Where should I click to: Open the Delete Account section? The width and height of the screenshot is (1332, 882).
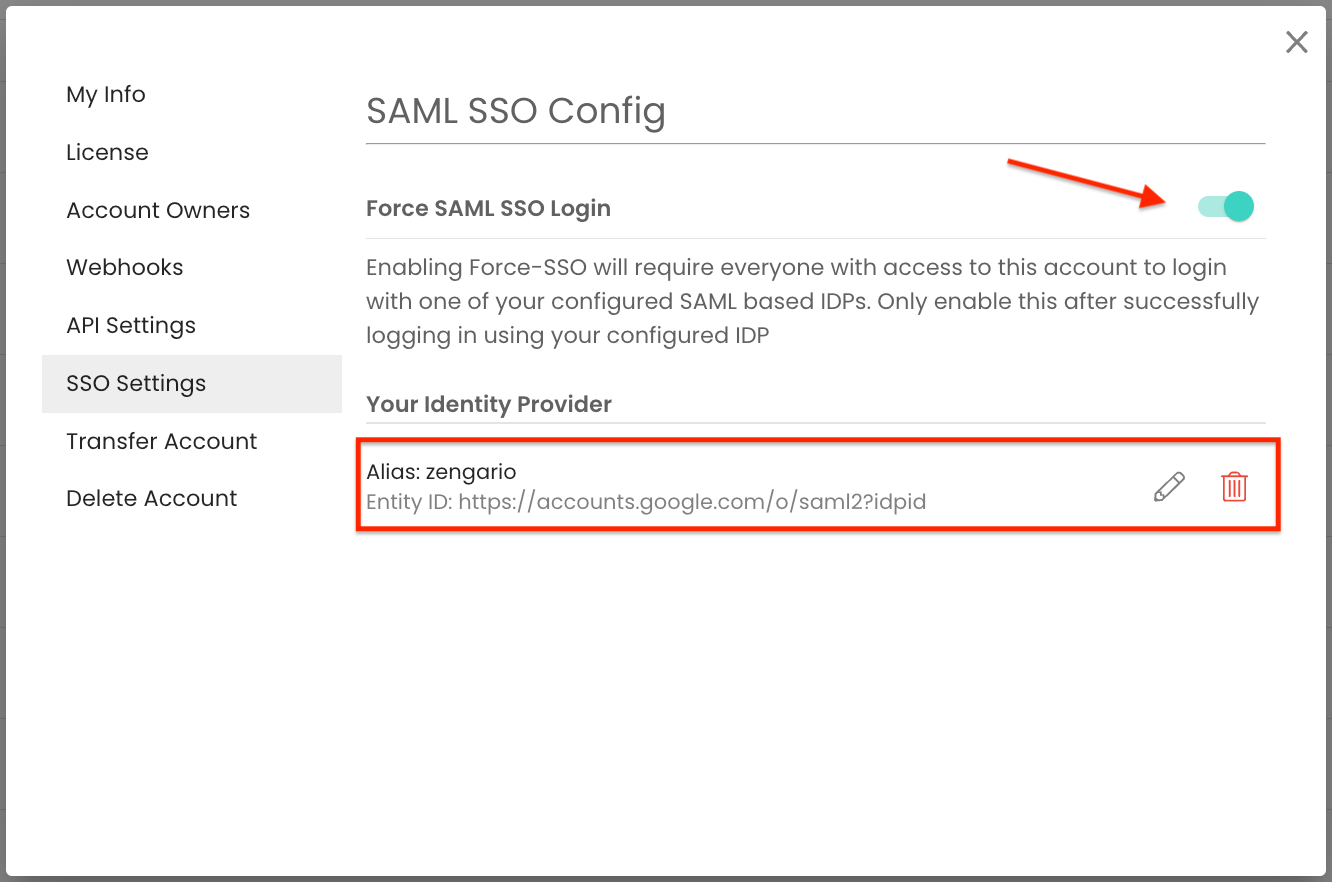pos(151,498)
